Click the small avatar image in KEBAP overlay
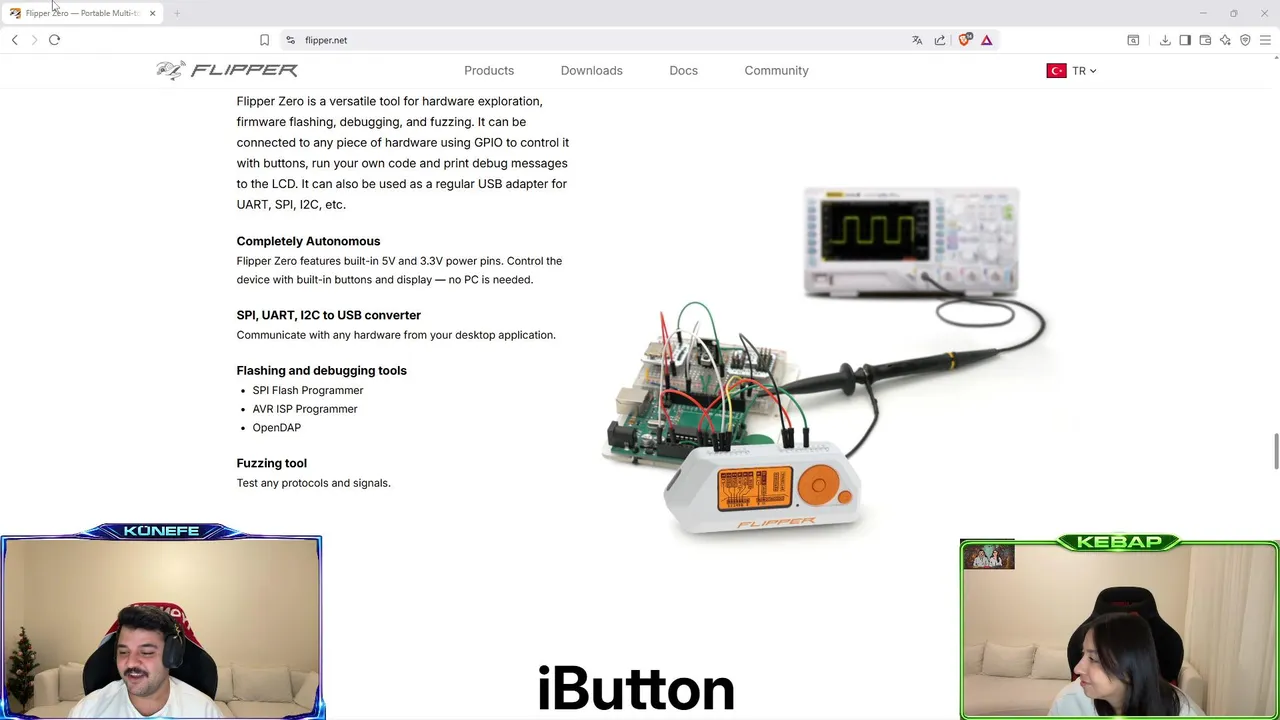The width and height of the screenshot is (1280, 720). click(x=988, y=556)
